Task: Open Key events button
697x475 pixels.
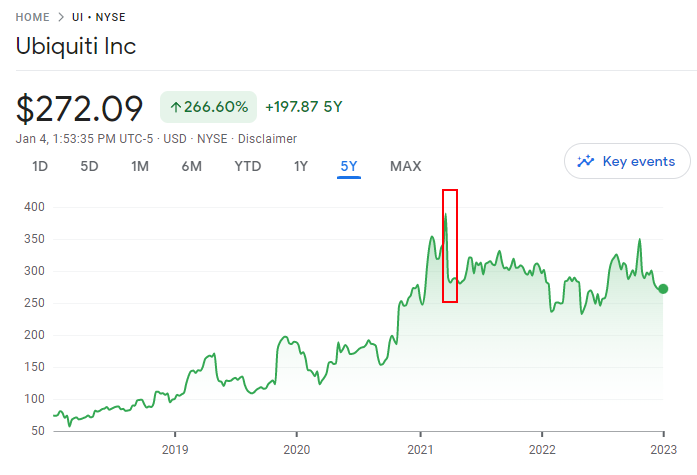Action: click(627, 161)
